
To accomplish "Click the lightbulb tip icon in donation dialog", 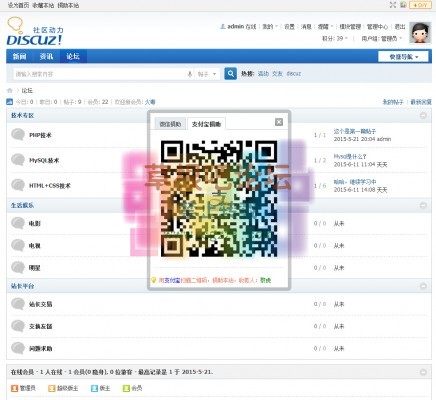I will 153,280.
